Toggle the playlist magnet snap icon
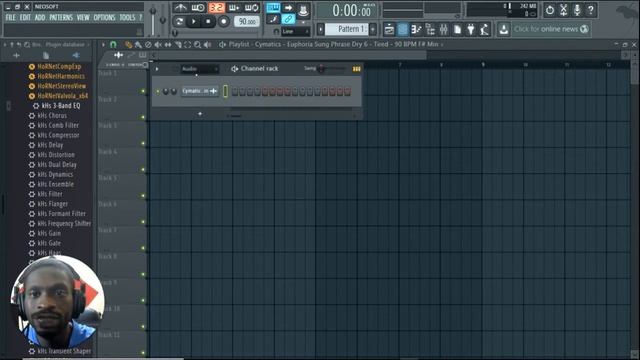Image resolution: width=640 pixels, height=360 pixels. (113, 44)
